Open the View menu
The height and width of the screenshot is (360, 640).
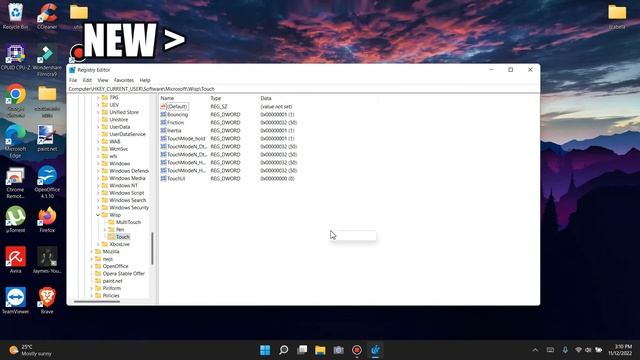pos(103,80)
